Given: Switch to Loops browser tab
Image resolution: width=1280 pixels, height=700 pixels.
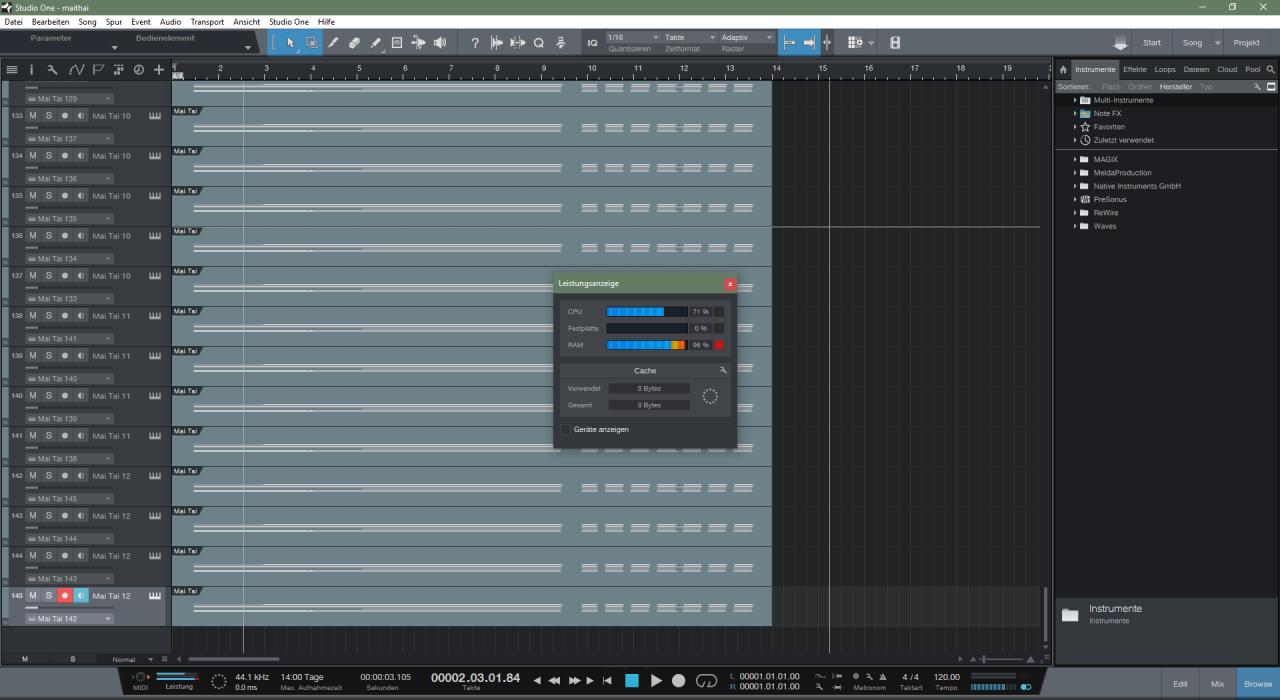Looking at the screenshot, I should click(x=1165, y=70).
